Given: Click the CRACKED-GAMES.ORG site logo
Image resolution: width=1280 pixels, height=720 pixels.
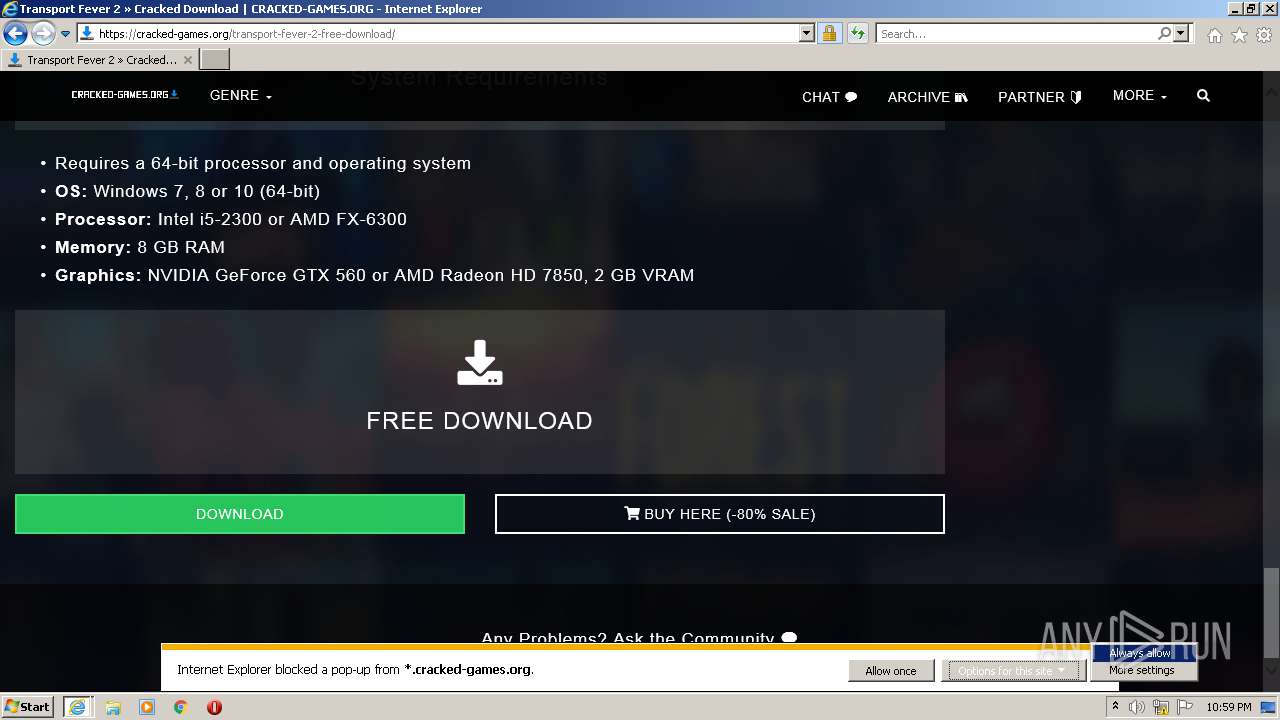Looking at the screenshot, I should pyautogui.click(x=125, y=95).
